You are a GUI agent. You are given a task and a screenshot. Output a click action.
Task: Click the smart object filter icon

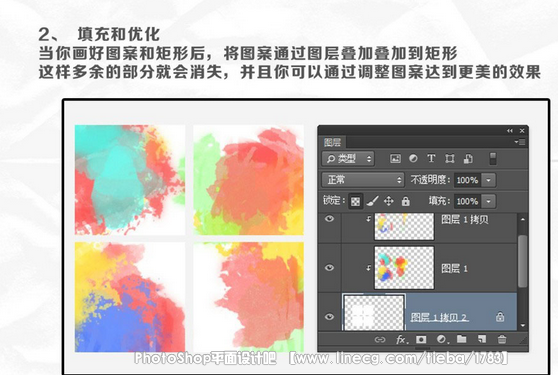[x=468, y=159]
